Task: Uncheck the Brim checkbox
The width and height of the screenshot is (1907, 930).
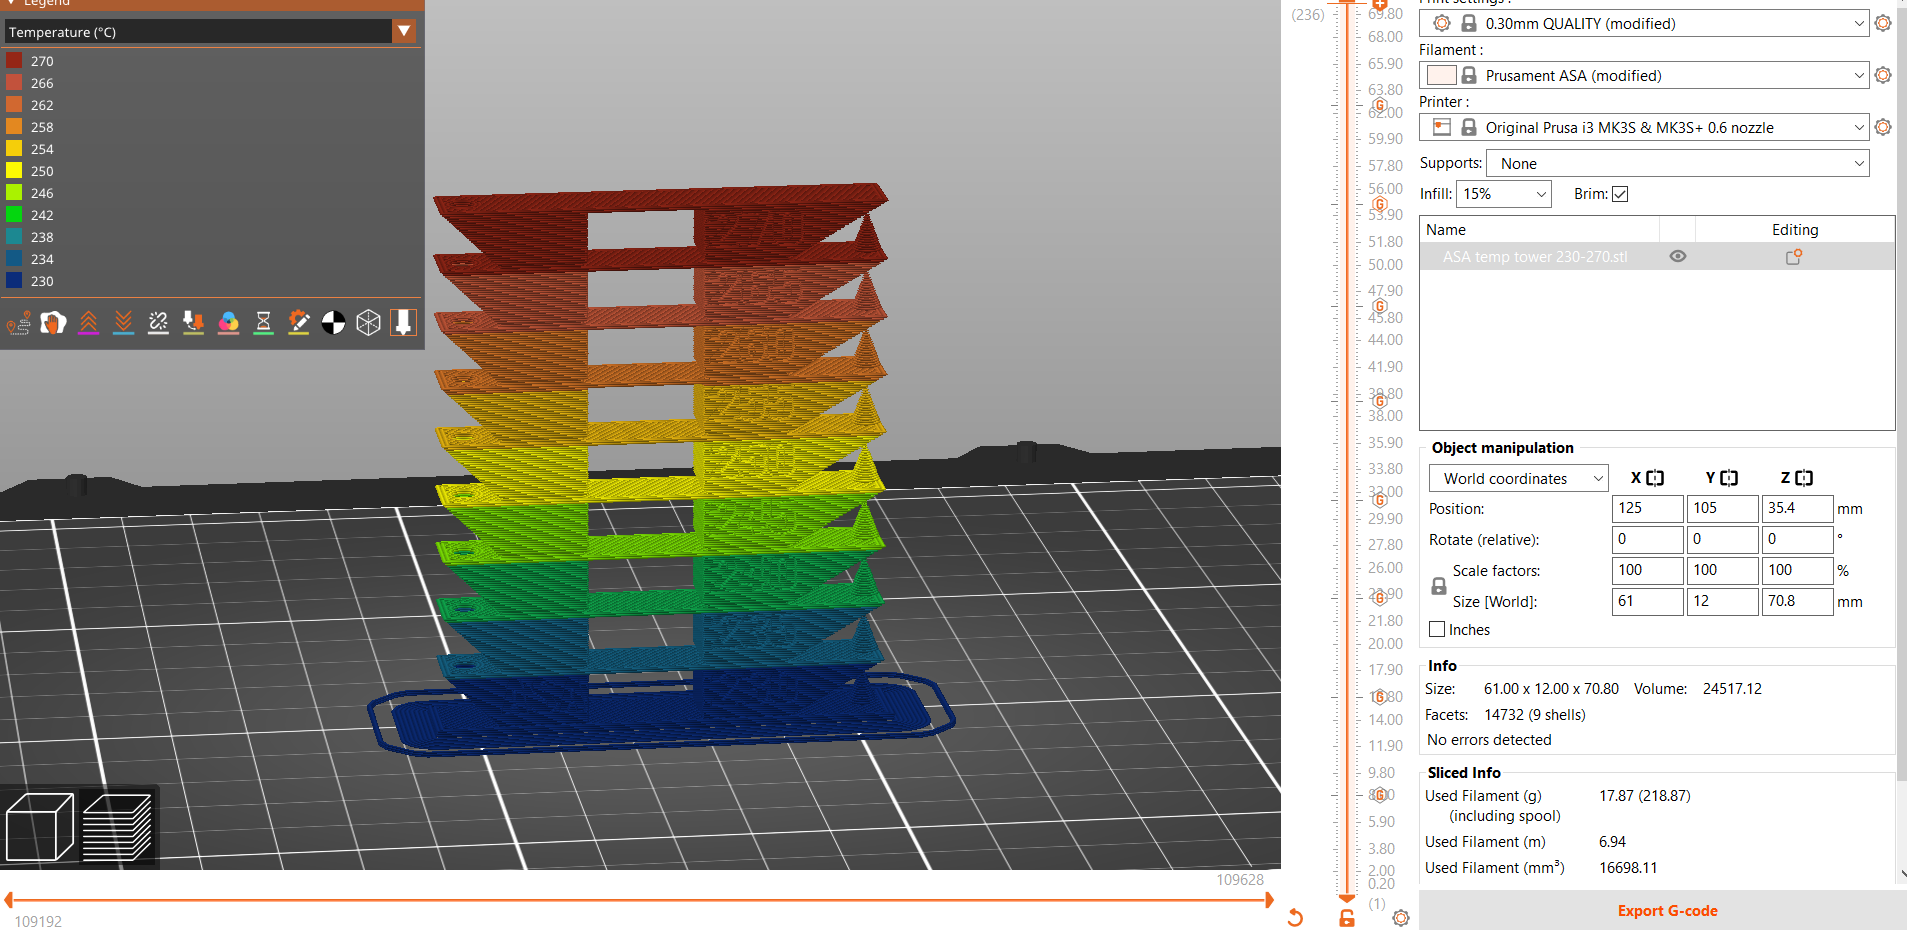Action: pos(1620,194)
